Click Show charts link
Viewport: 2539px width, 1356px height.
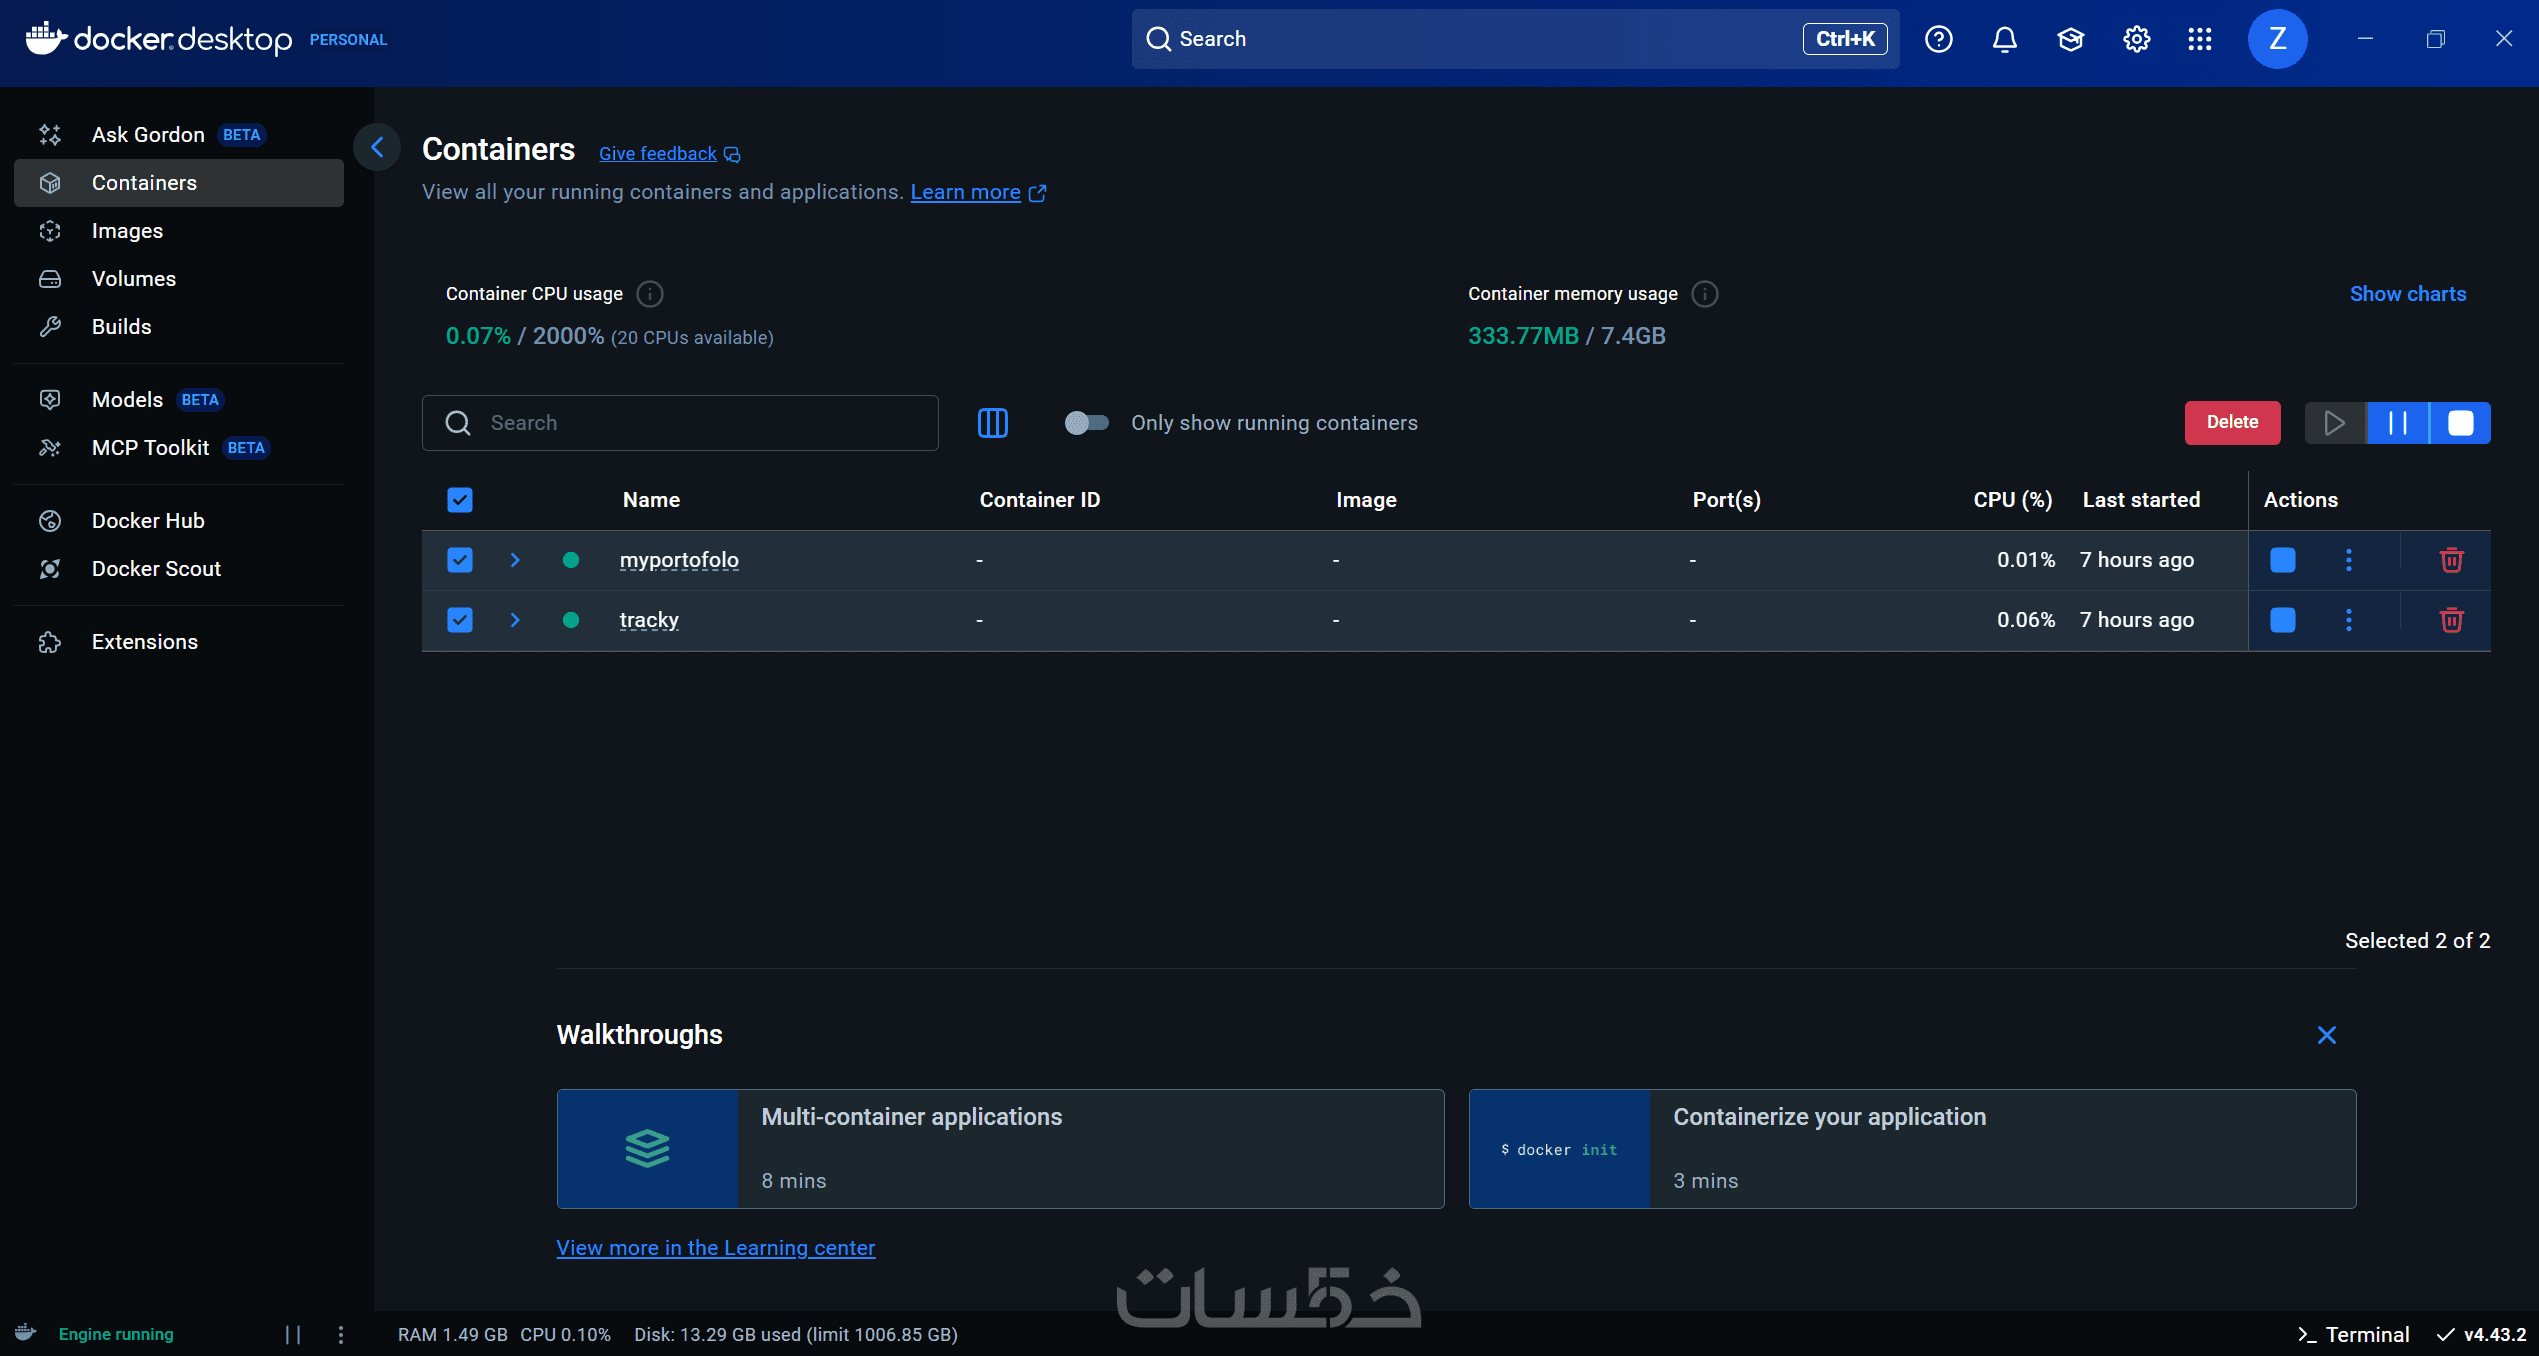[x=2407, y=294]
